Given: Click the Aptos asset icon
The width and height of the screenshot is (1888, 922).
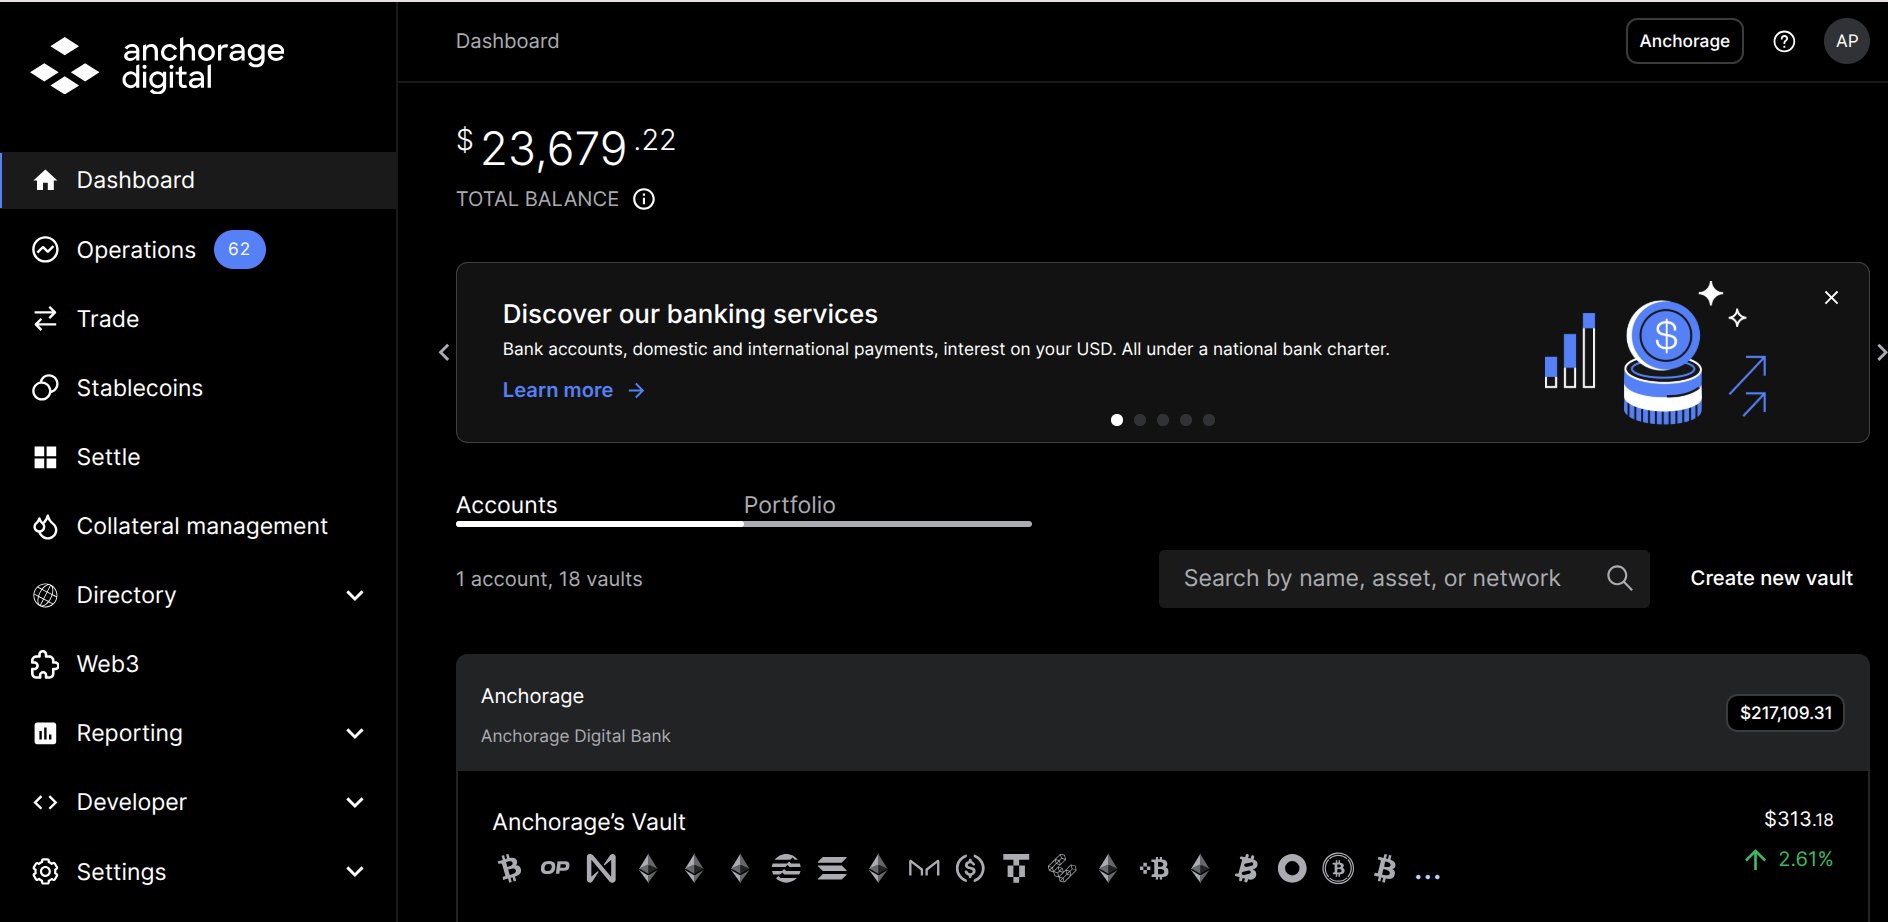Looking at the screenshot, I should point(786,868).
